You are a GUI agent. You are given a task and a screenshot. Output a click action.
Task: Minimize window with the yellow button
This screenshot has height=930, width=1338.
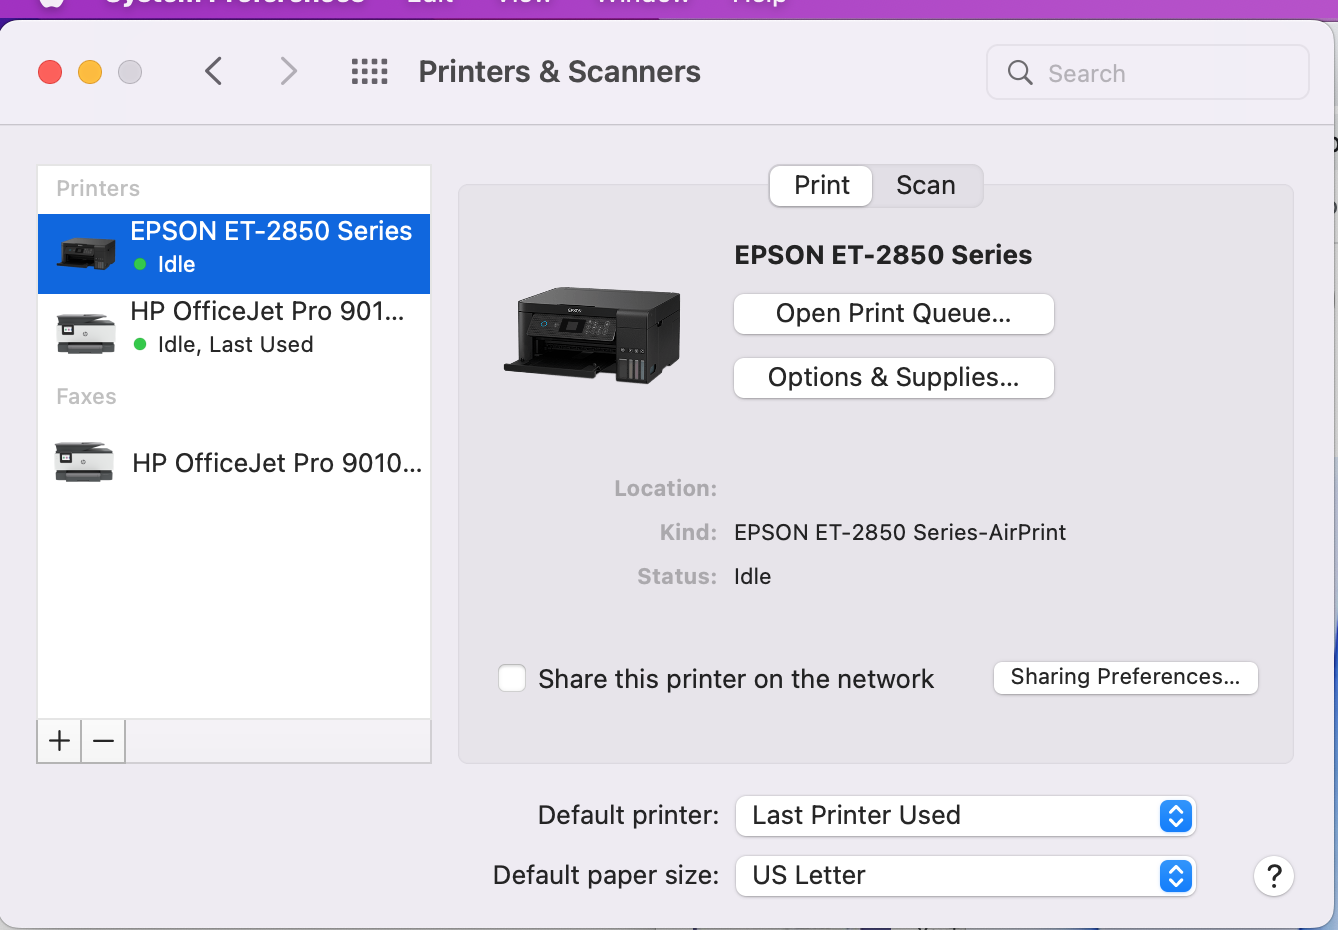point(90,72)
